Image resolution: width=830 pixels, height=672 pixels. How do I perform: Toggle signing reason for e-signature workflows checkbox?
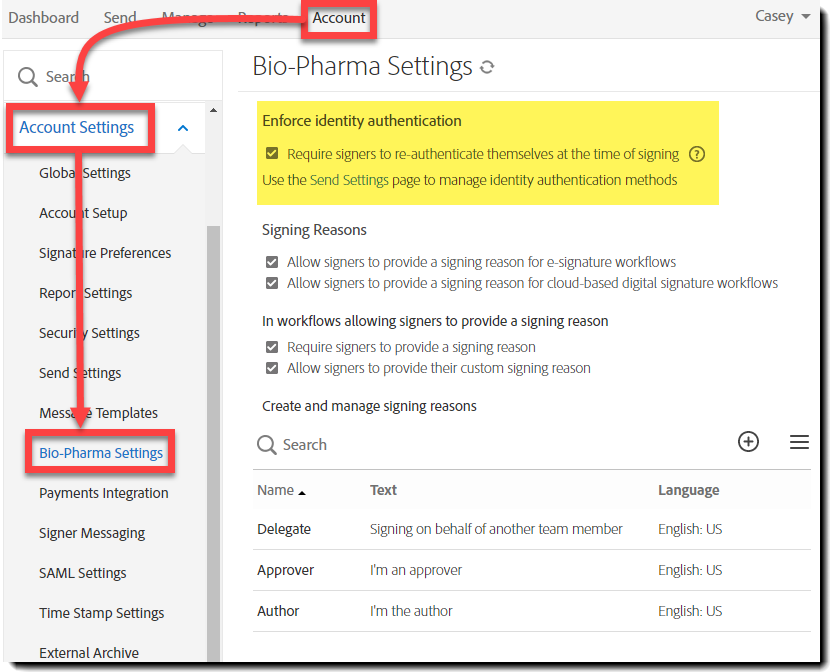[x=272, y=262]
